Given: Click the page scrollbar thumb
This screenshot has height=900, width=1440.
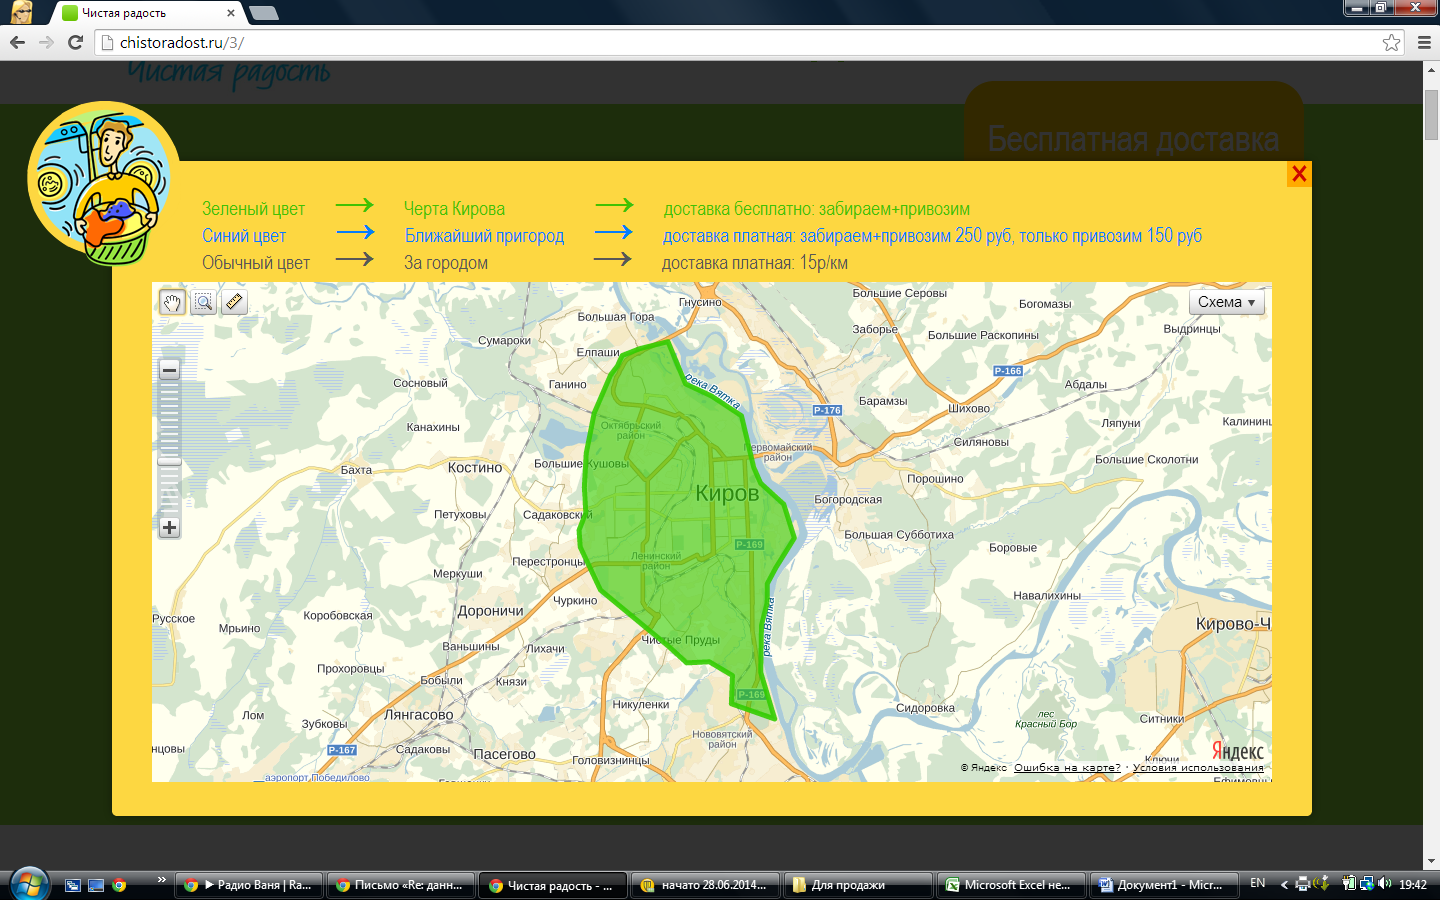Looking at the screenshot, I should pos(1431,115).
